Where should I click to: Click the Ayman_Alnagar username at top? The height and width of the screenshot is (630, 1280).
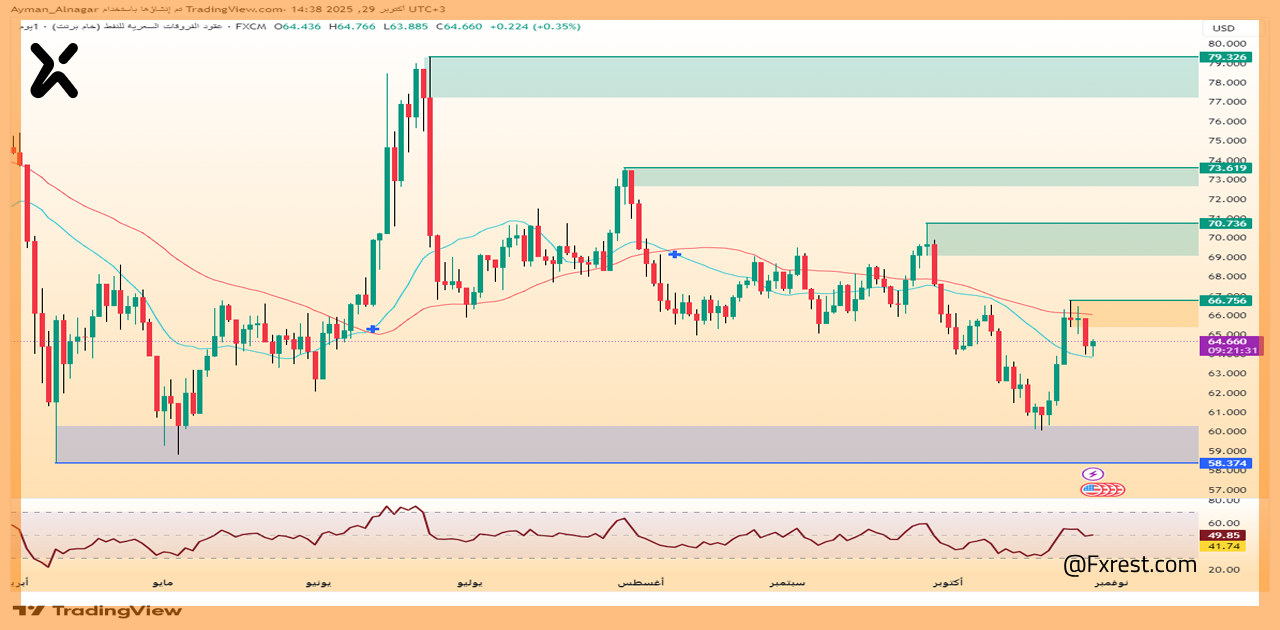(x=50, y=8)
